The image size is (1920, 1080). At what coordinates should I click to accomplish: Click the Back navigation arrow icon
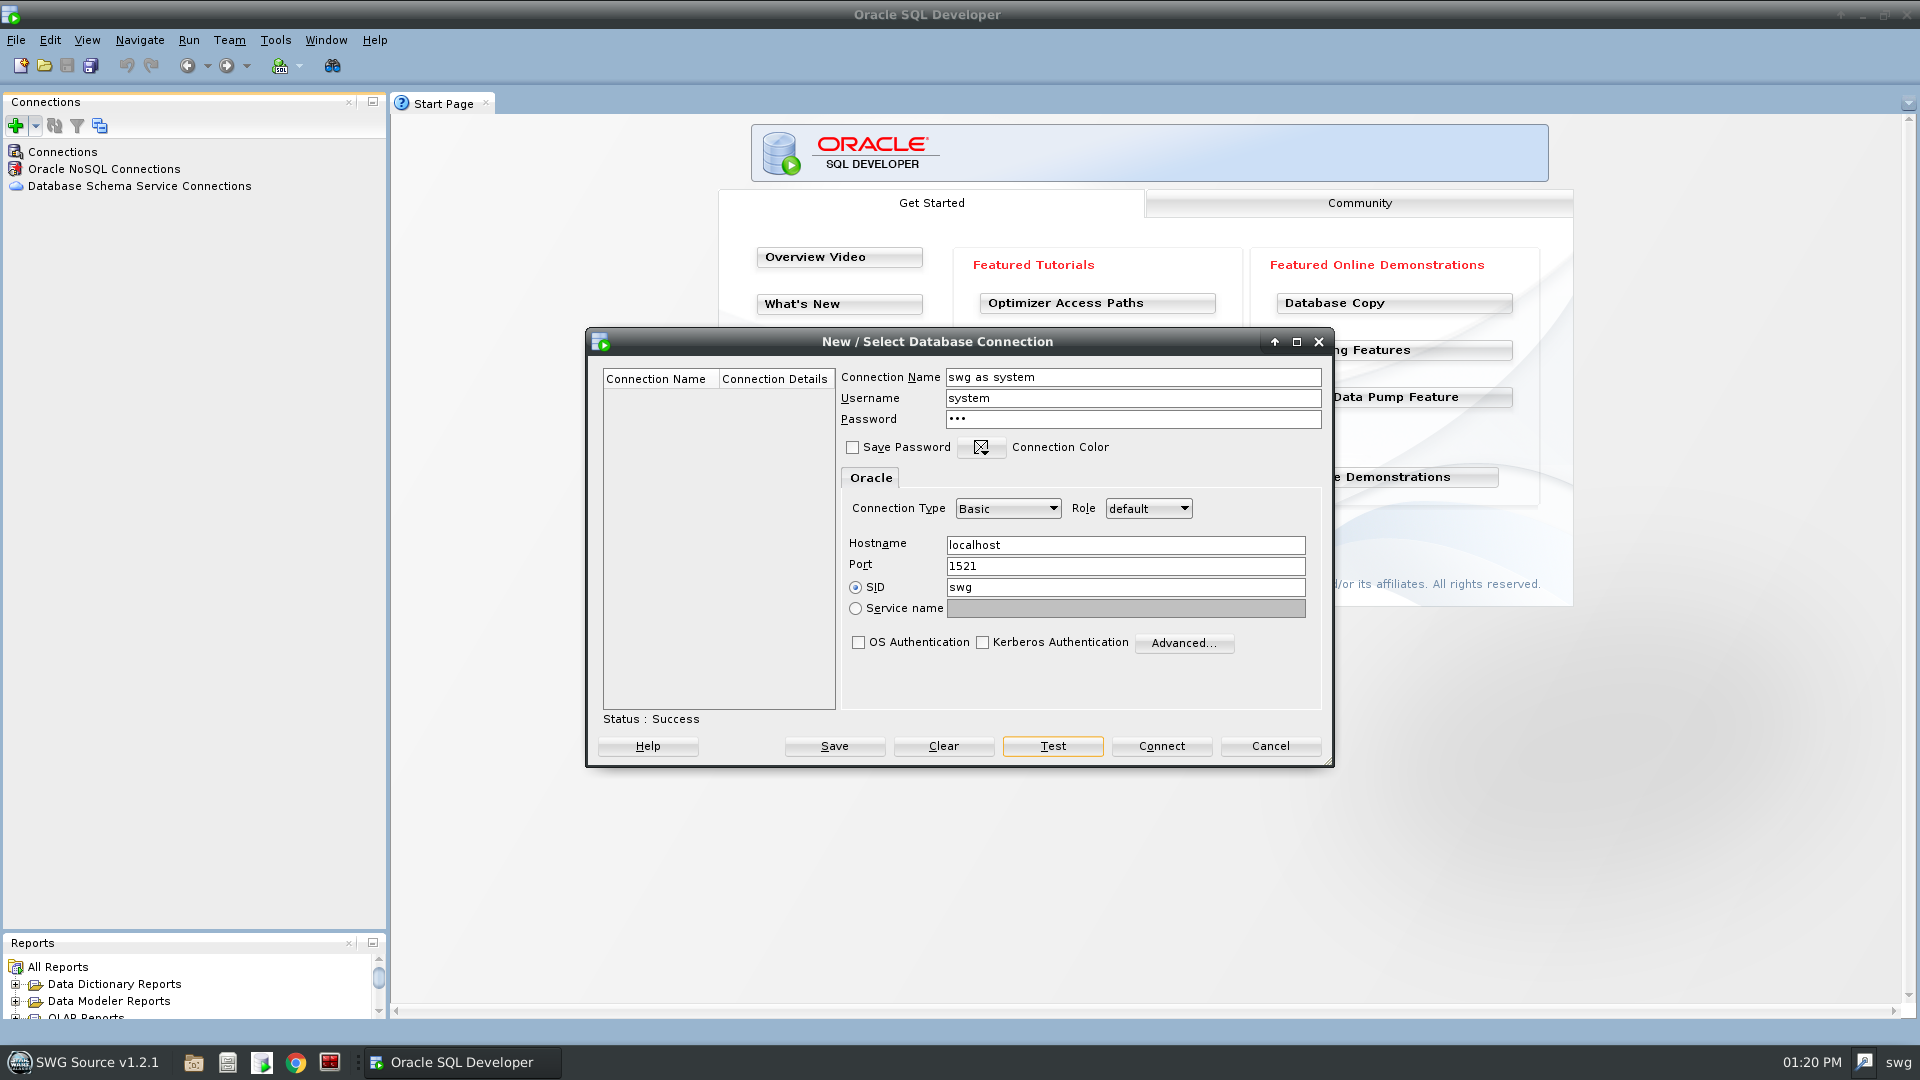click(187, 66)
